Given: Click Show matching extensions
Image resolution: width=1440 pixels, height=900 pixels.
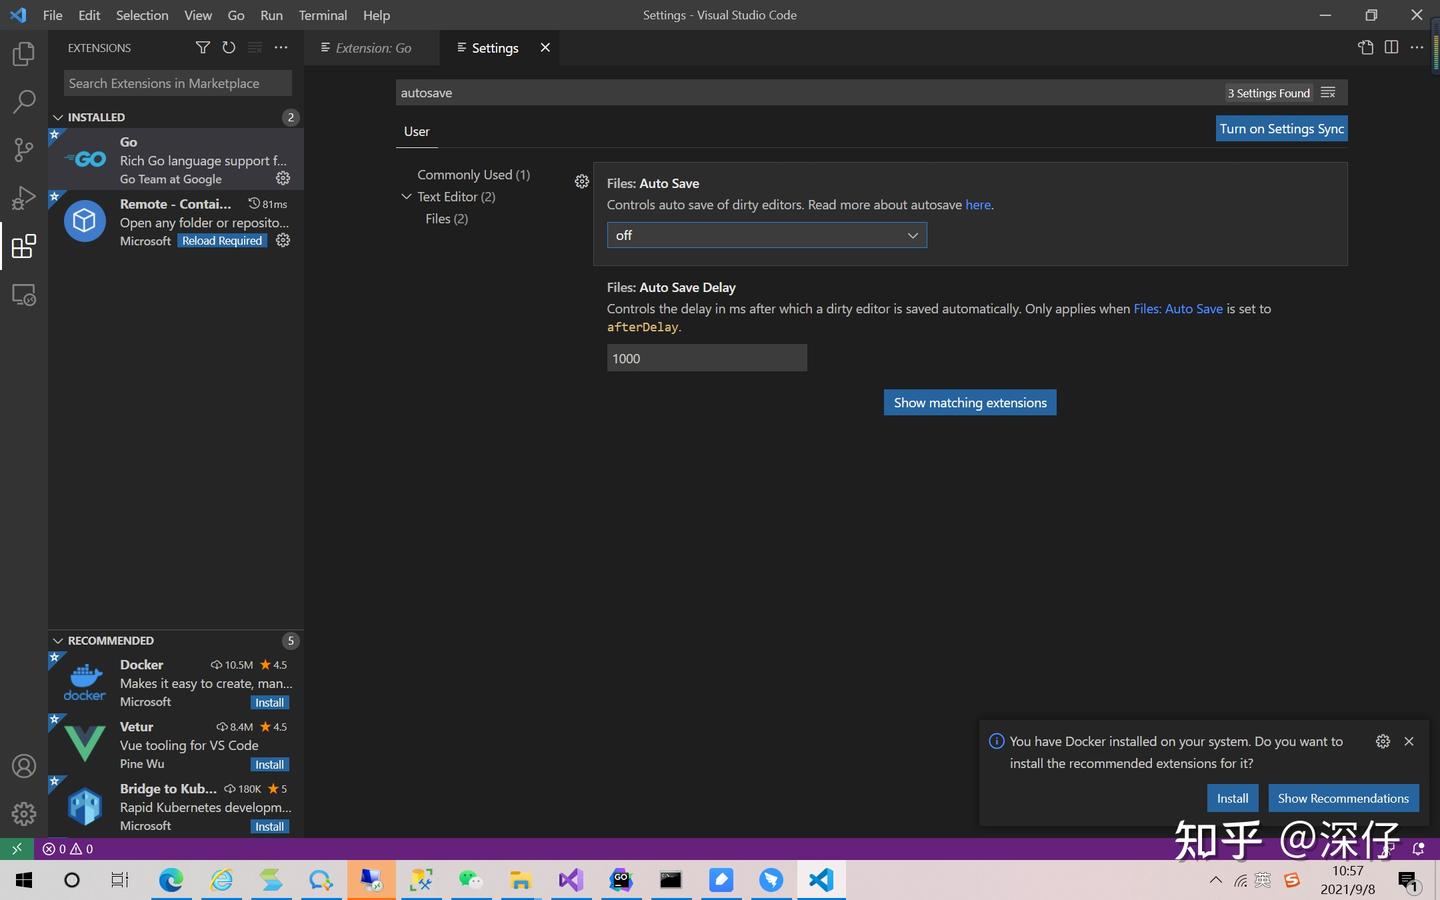Looking at the screenshot, I should click(x=969, y=402).
